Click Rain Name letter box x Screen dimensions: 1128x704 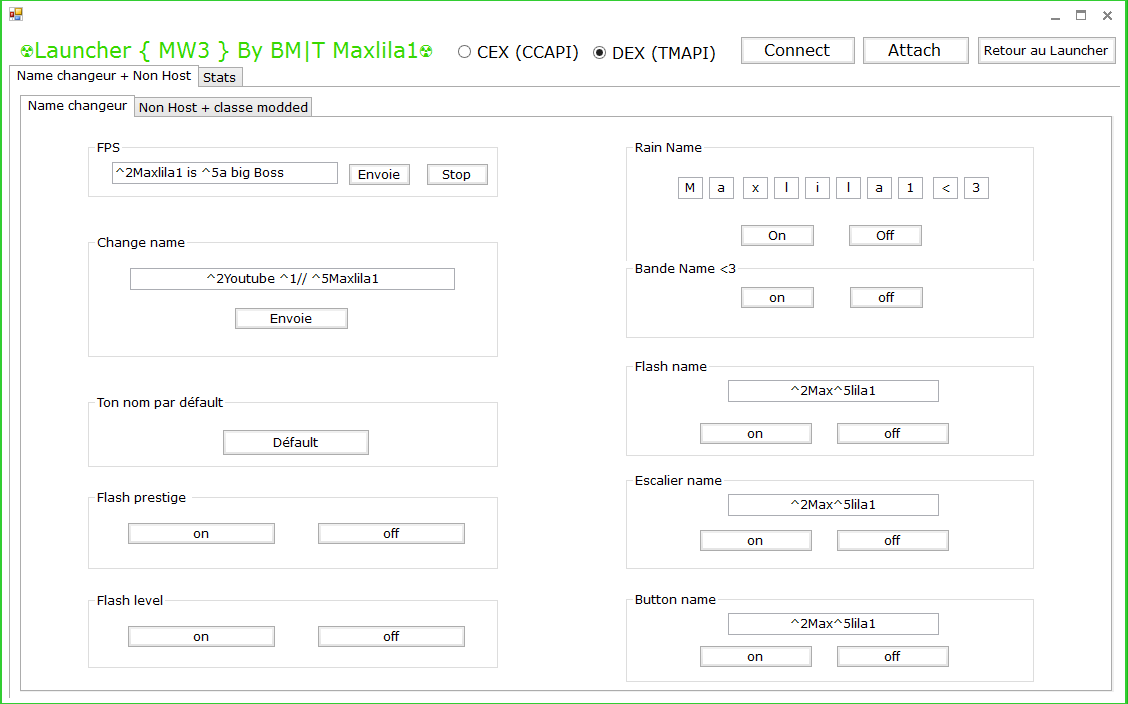tap(755, 188)
